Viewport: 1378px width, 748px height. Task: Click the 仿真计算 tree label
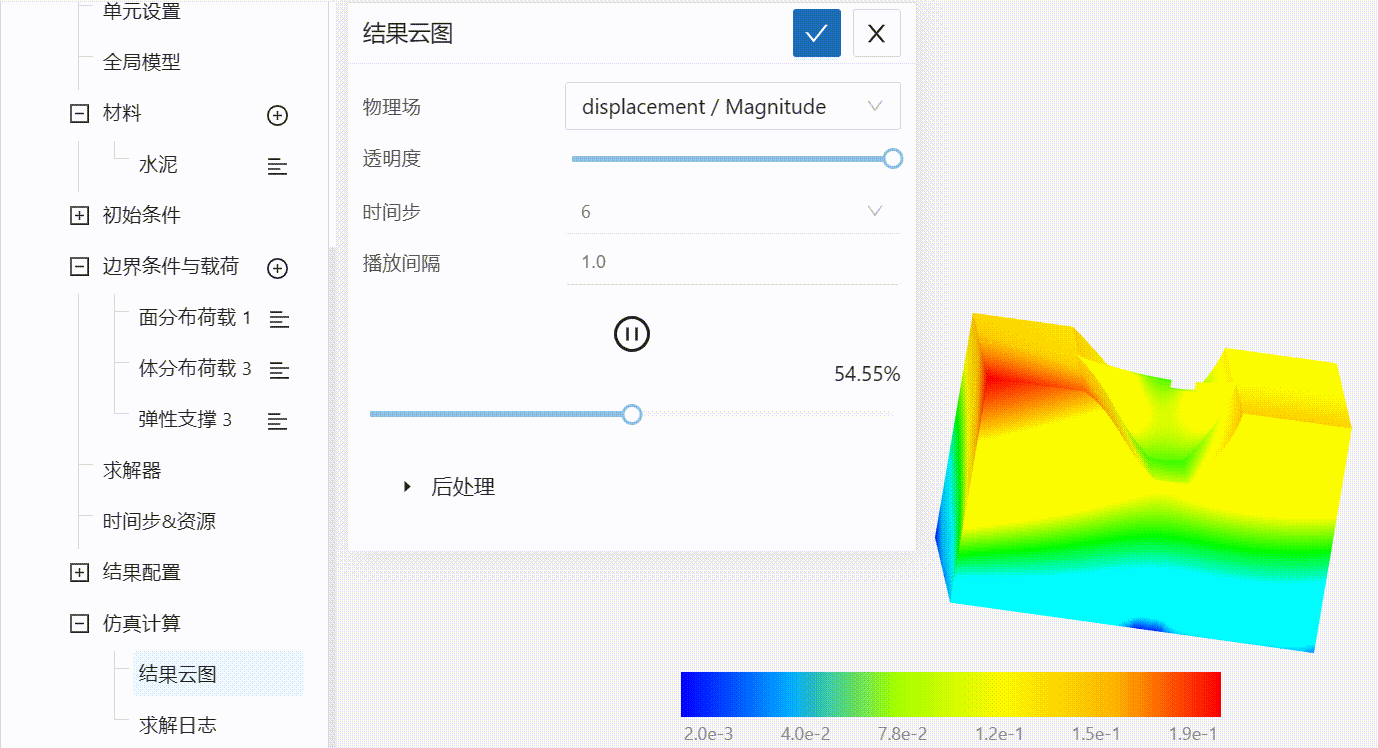(x=142, y=624)
